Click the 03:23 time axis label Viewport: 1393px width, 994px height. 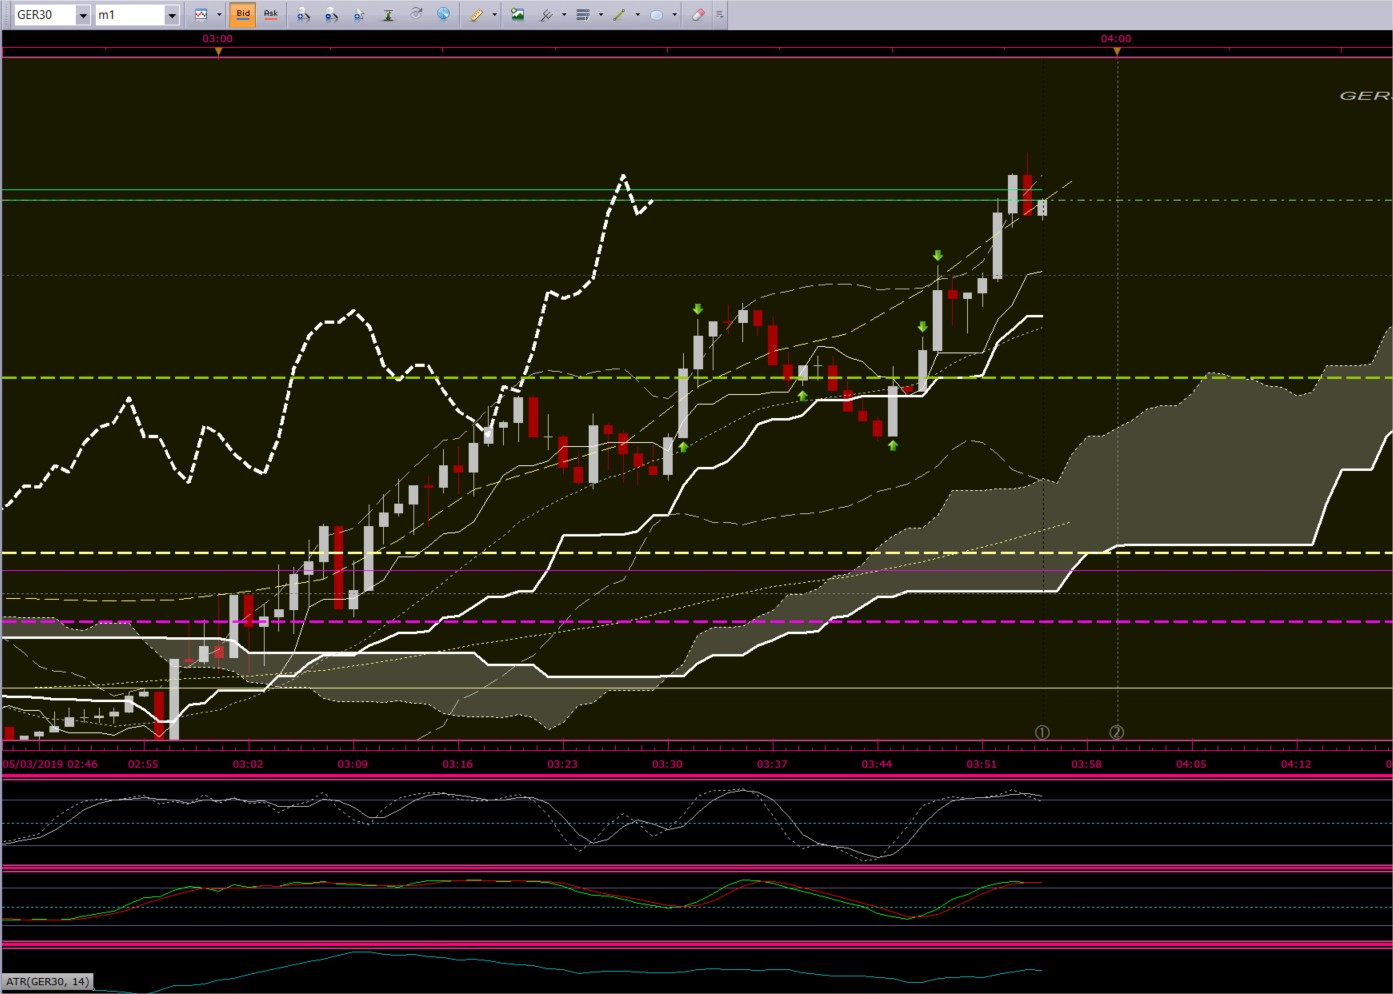coord(562,764)
